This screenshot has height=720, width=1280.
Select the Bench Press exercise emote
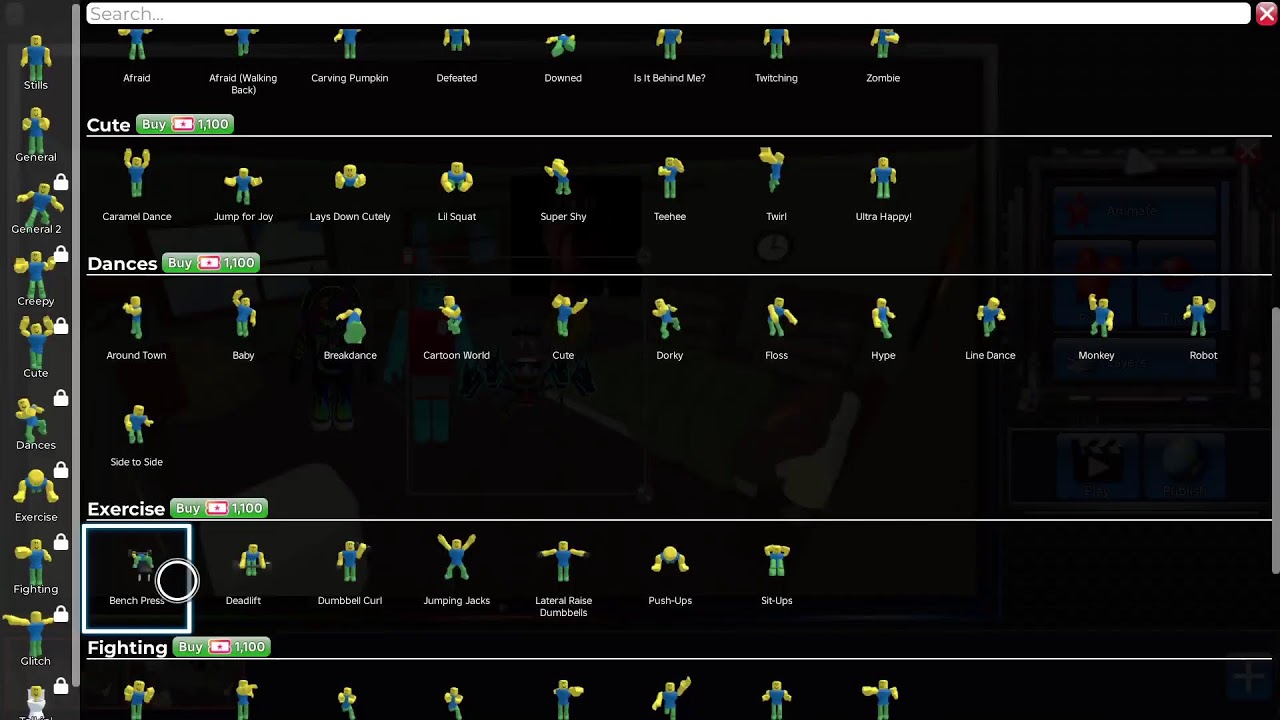point(136,578)
